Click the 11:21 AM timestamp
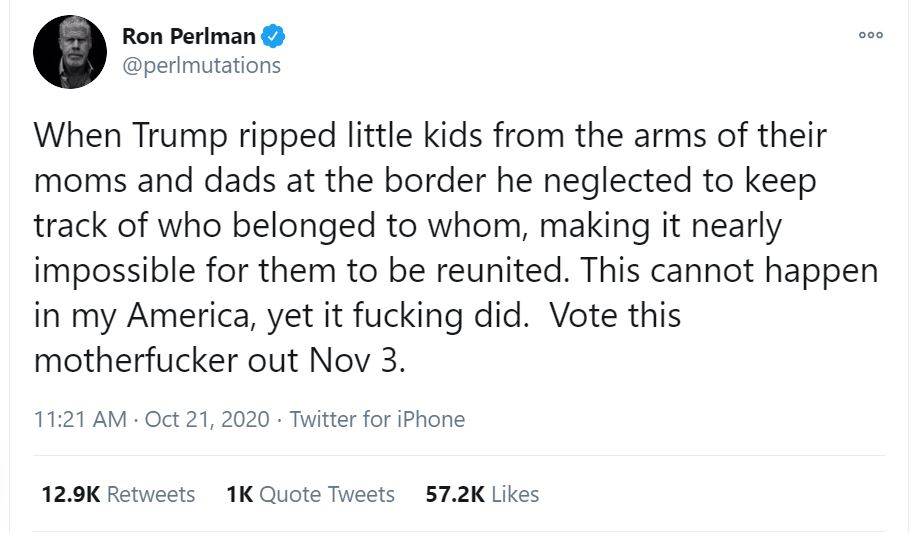 pos(80,419)
